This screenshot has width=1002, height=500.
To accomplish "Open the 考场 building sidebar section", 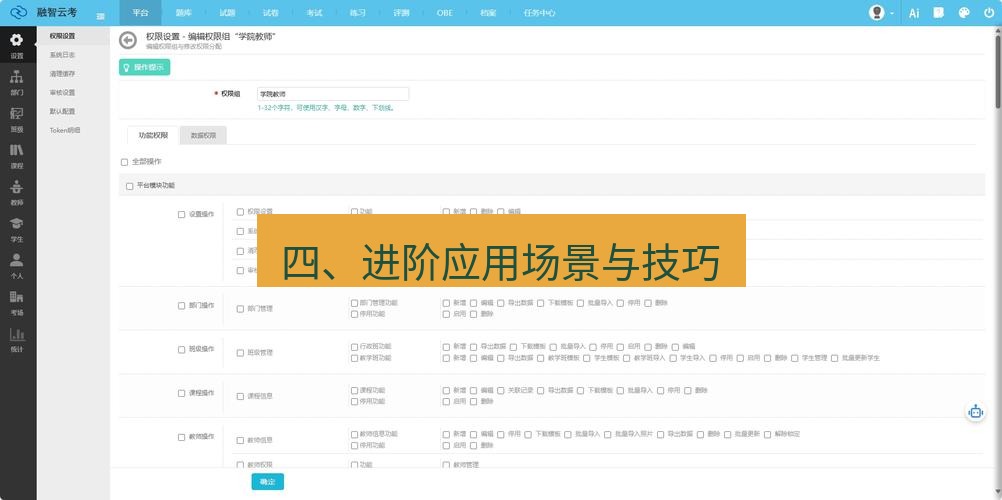I will pyautogui.click(x=17, y=303).
